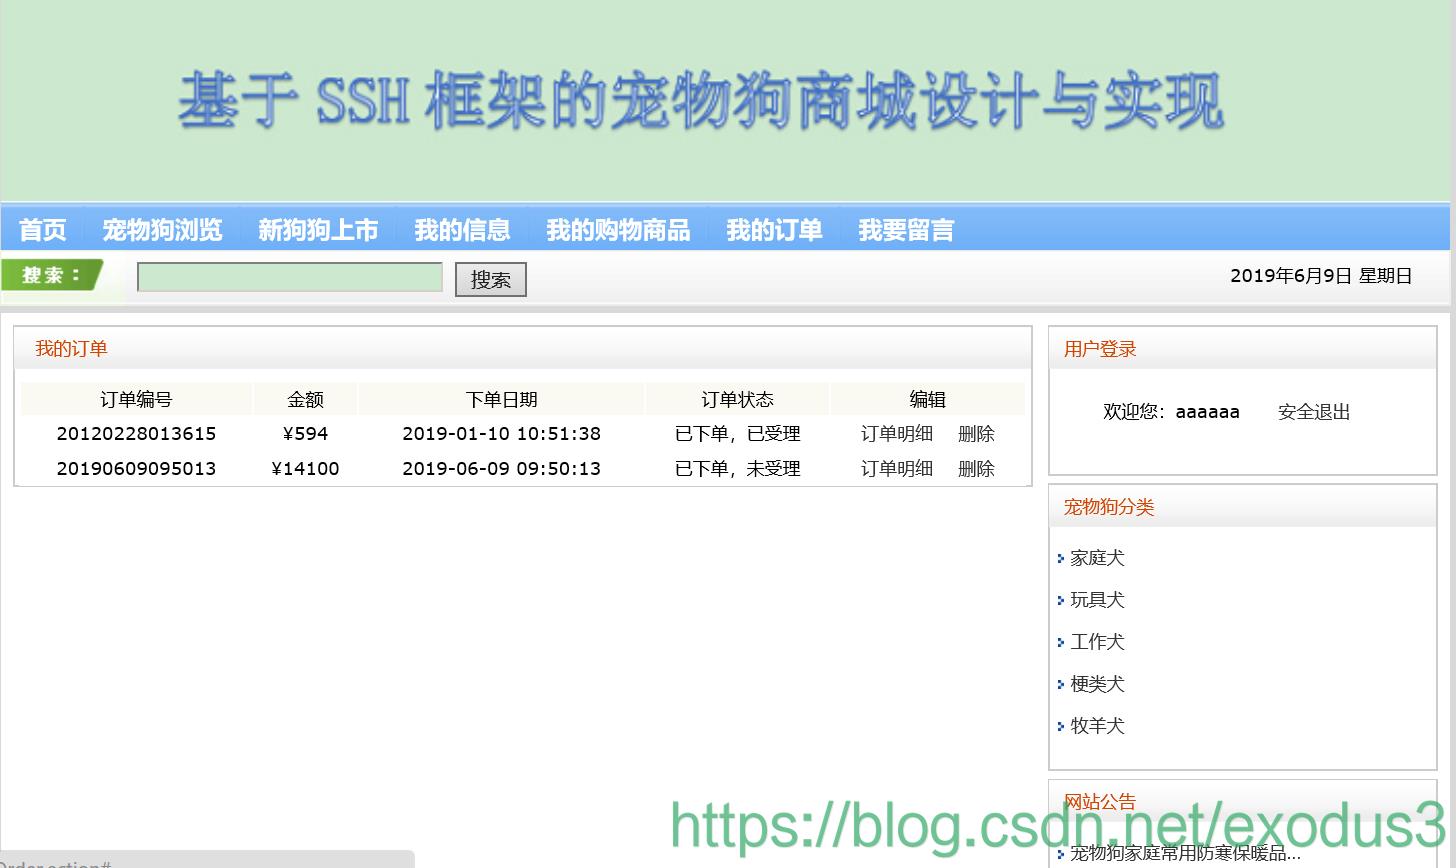Click date 2019-01-10 10:51:38

point(501,434)
